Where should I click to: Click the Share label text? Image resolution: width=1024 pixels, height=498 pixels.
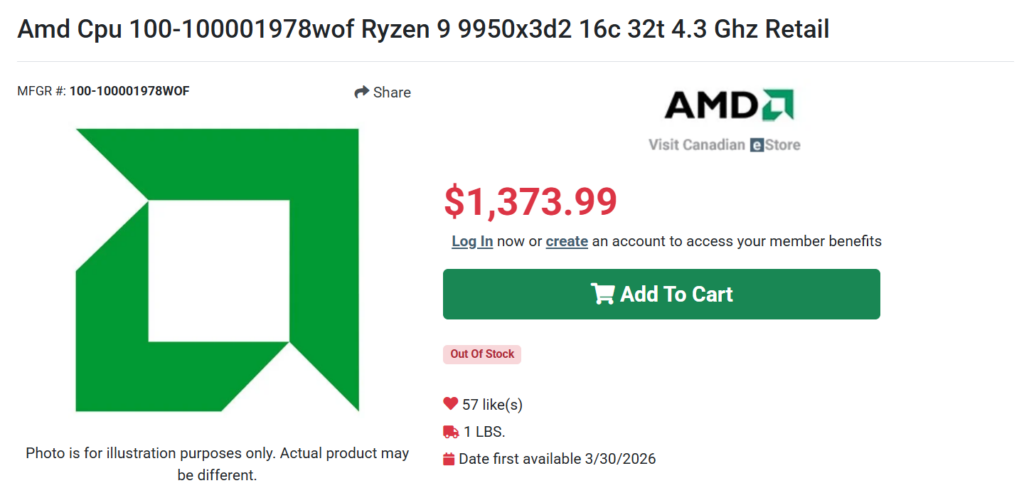[x=392, y=92]
